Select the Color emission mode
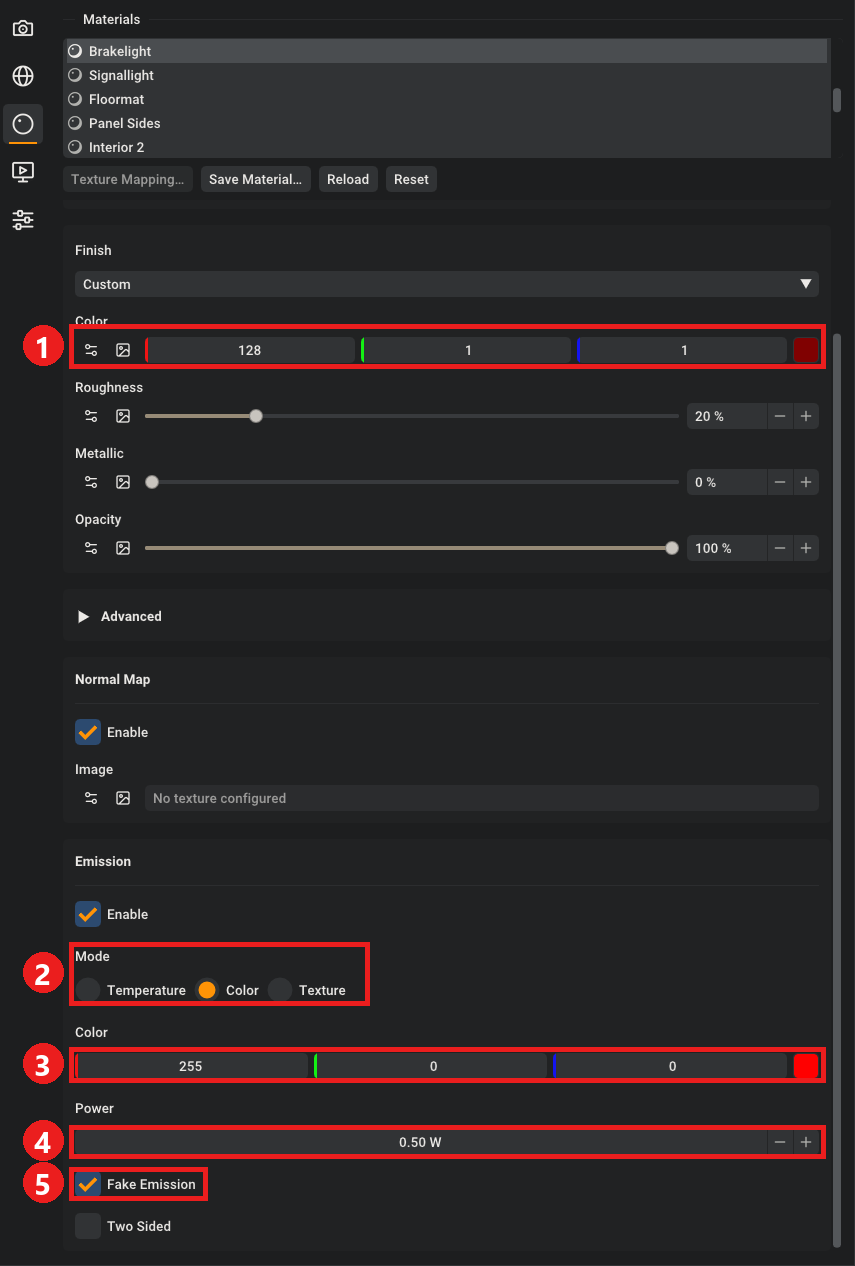 tap(207, 990)
